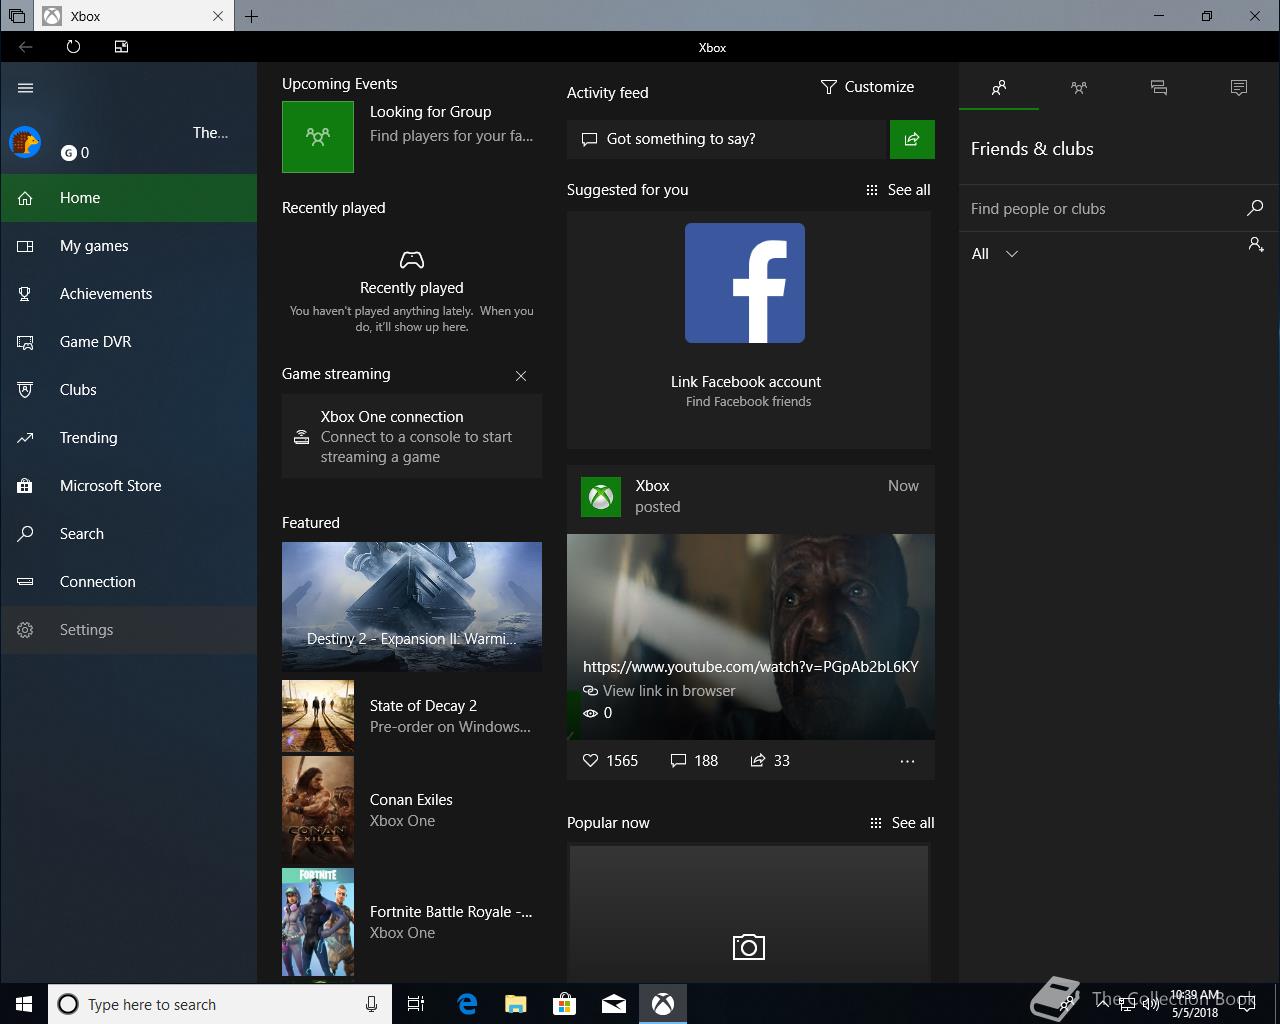The image size is (1280, 1024).
Task: Open the user profile avatar
Action: click(x=25, y=142)
